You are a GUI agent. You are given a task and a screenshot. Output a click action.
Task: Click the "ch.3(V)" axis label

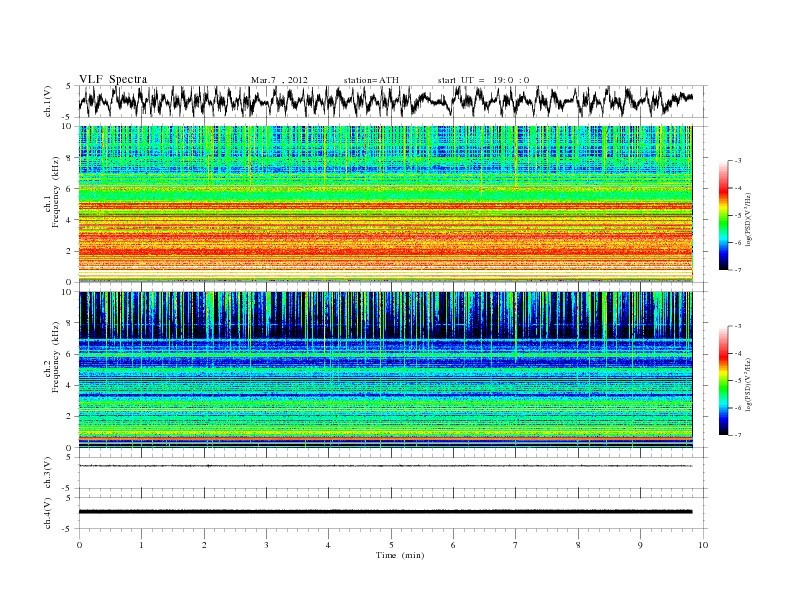click(x=48, y=473)
